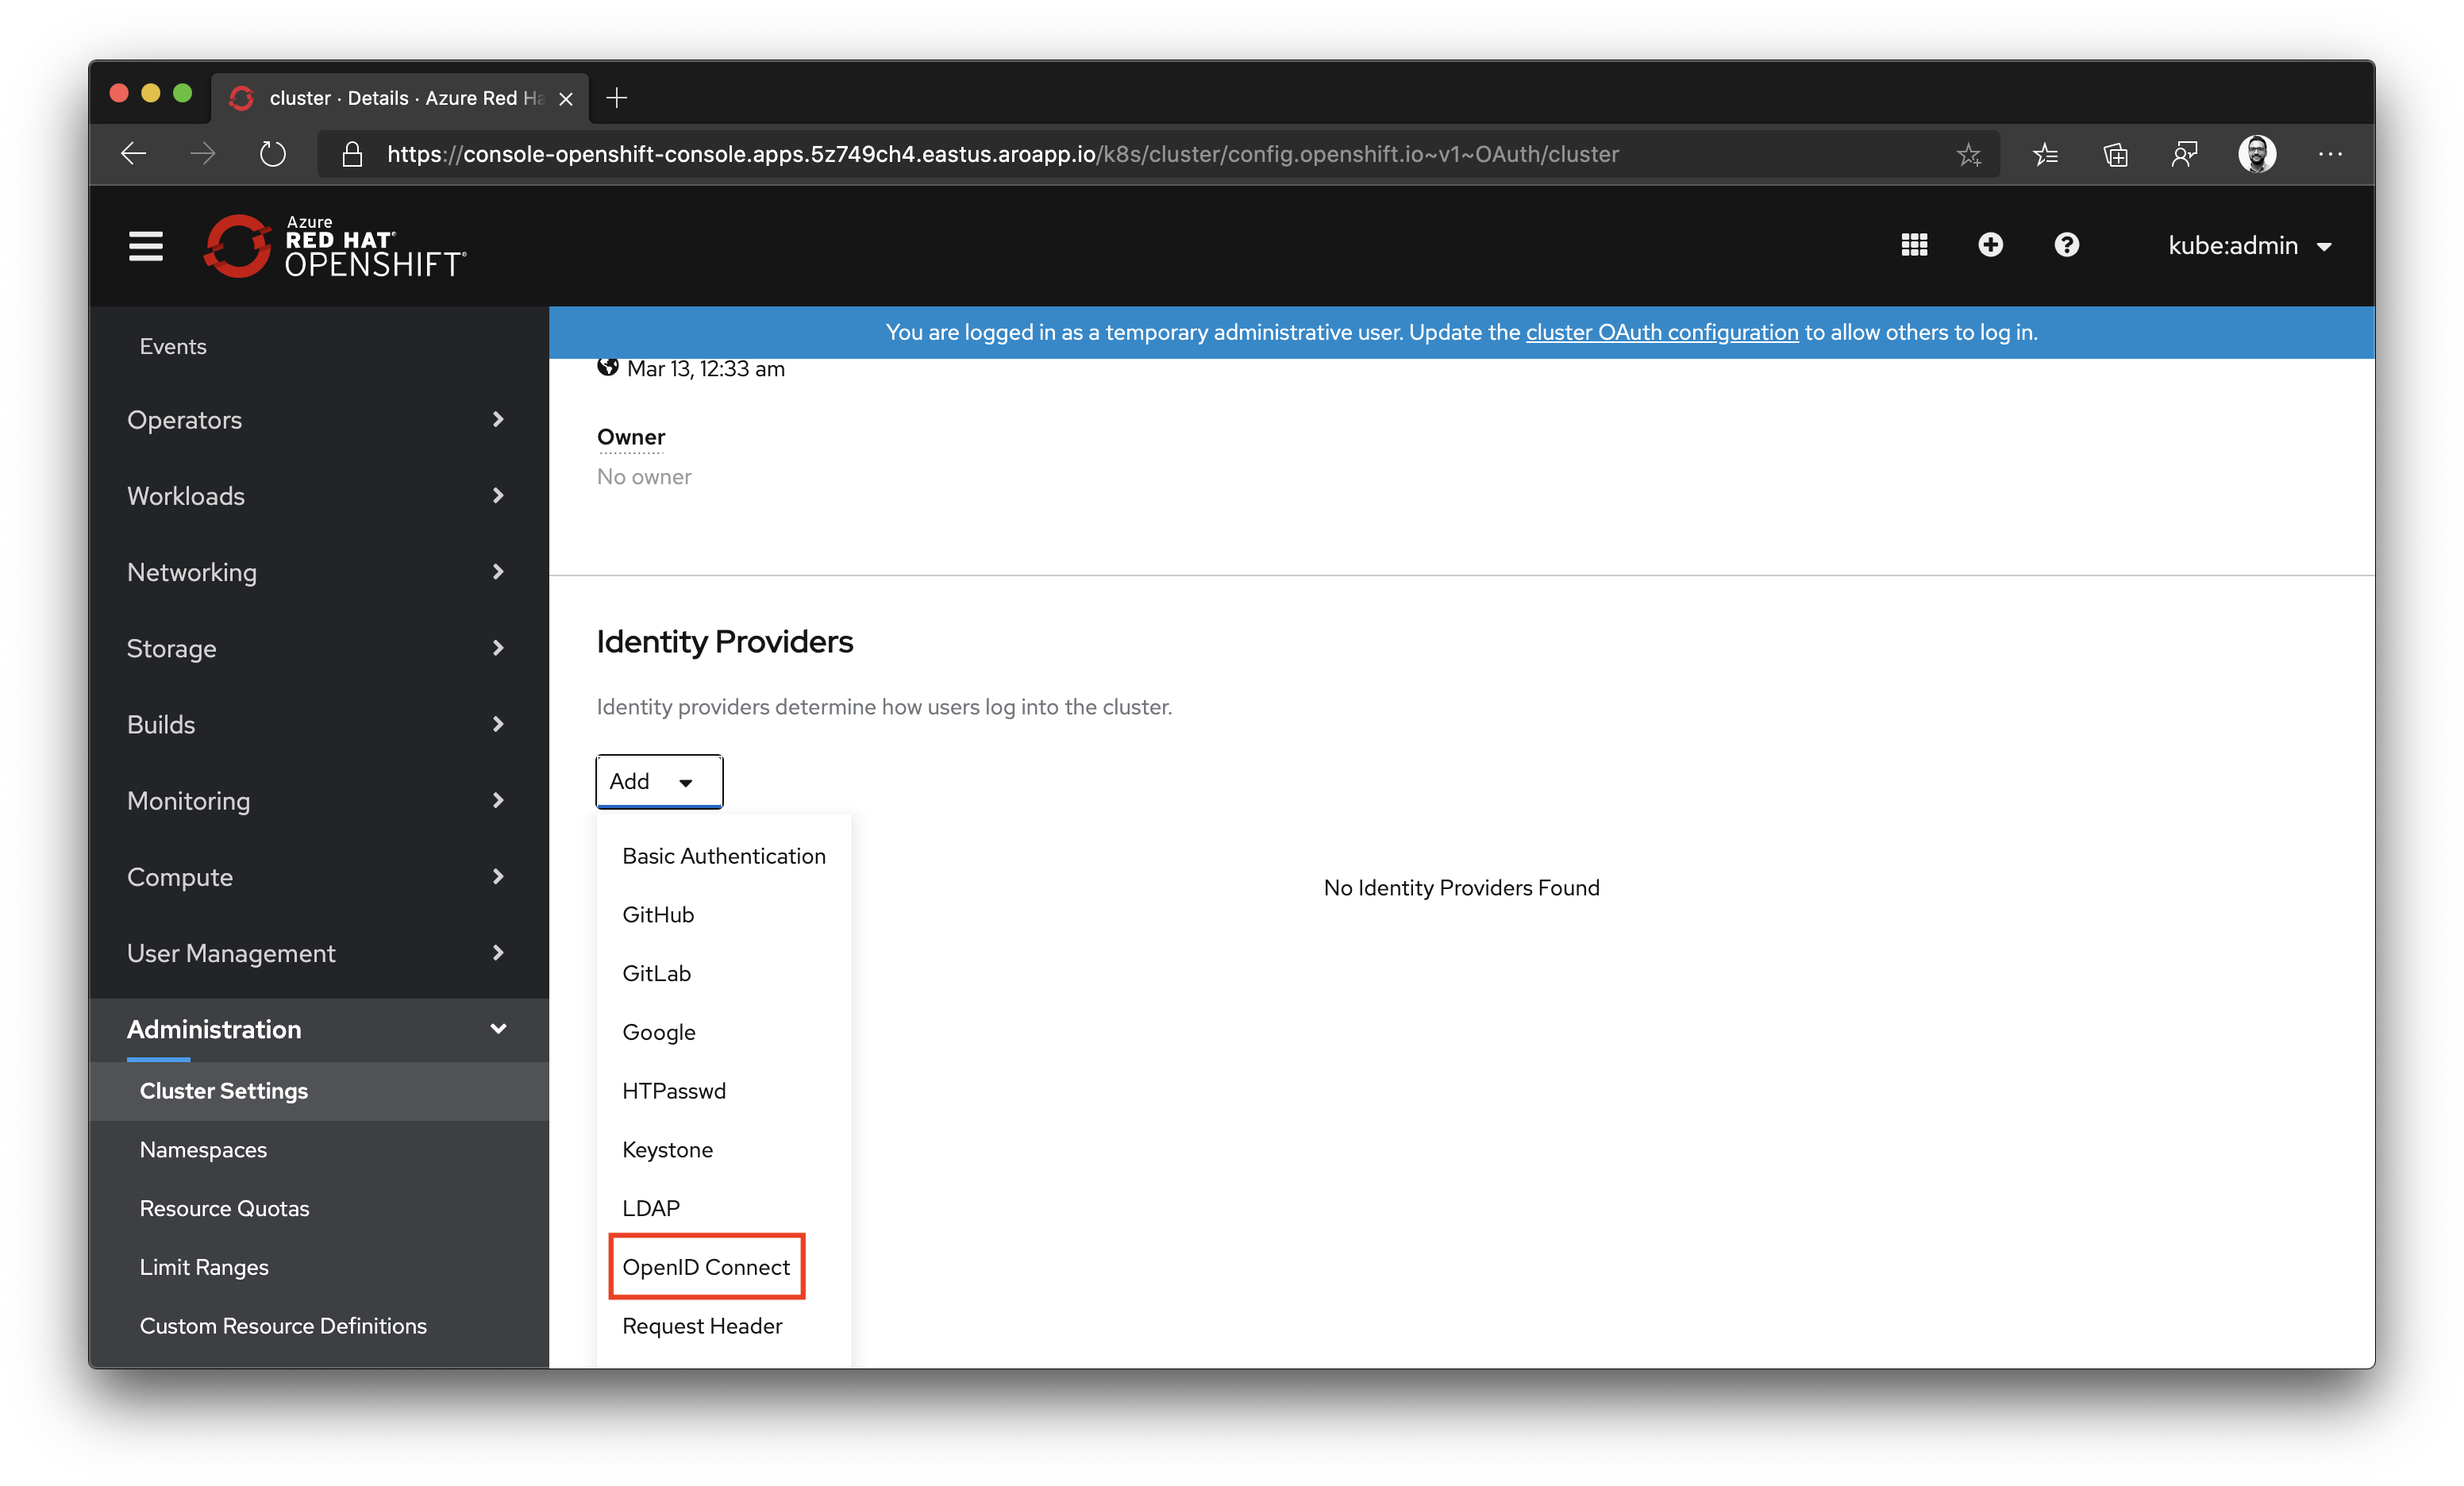Image resolution: width=2464 pixels, height=1486 pixels.
Task: Choose Request Header provider option
Action: (x=724, y=1326)
